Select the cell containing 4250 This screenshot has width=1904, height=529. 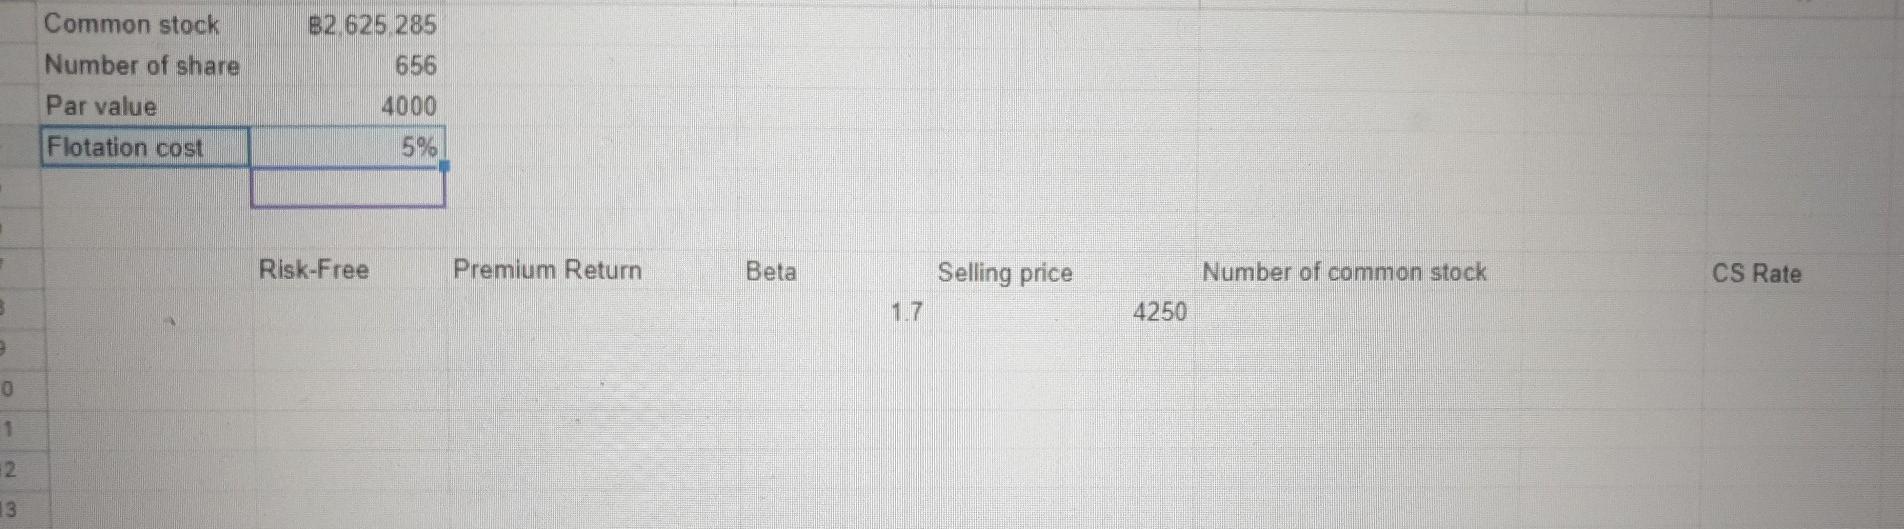click(1159, 312)
